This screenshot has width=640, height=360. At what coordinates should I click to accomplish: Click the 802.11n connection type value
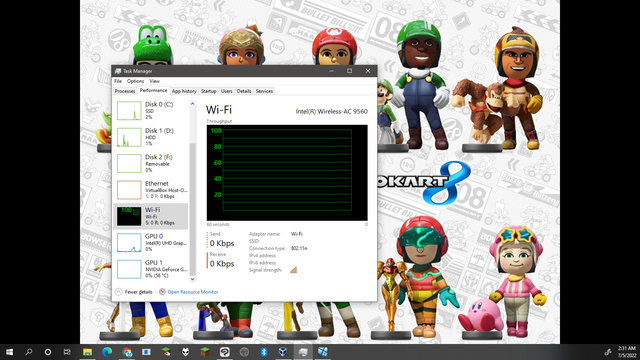[x=299, y=248]
